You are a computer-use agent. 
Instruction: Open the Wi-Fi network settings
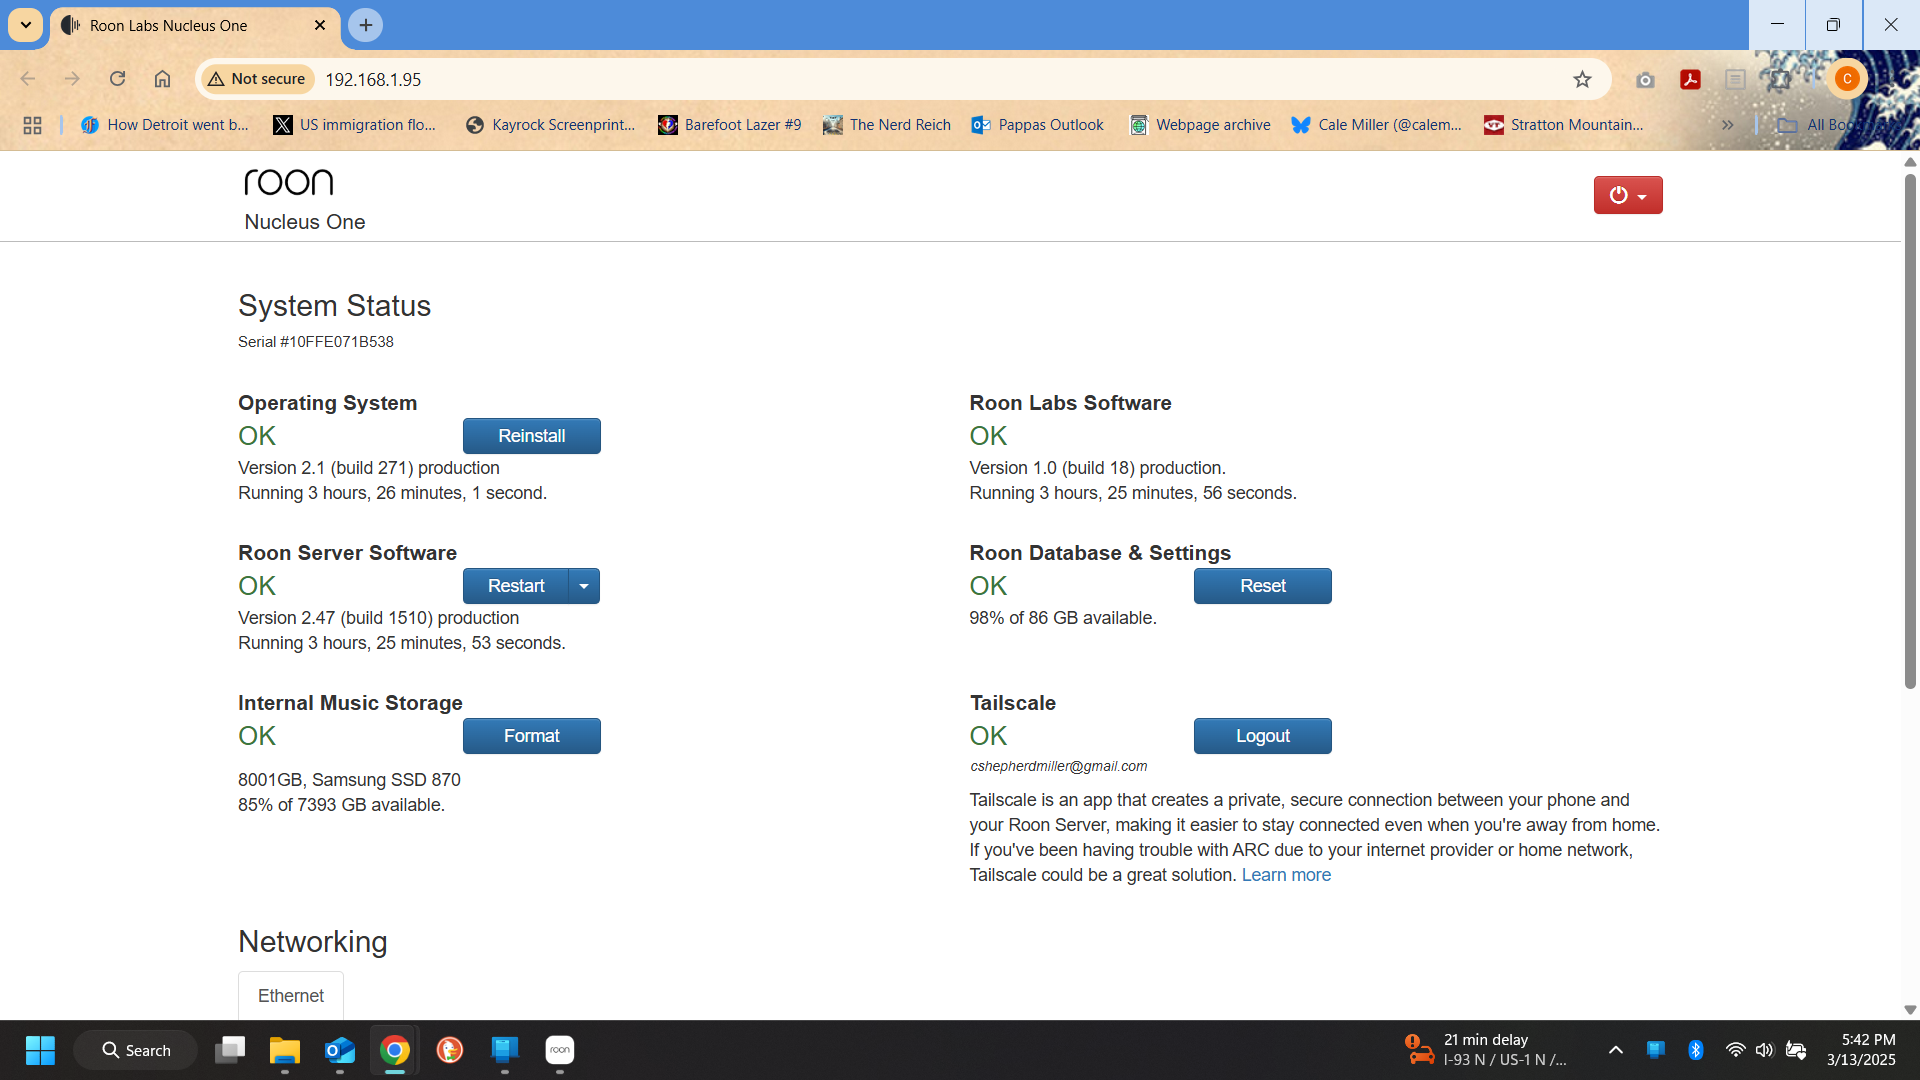(1735, 1050)
